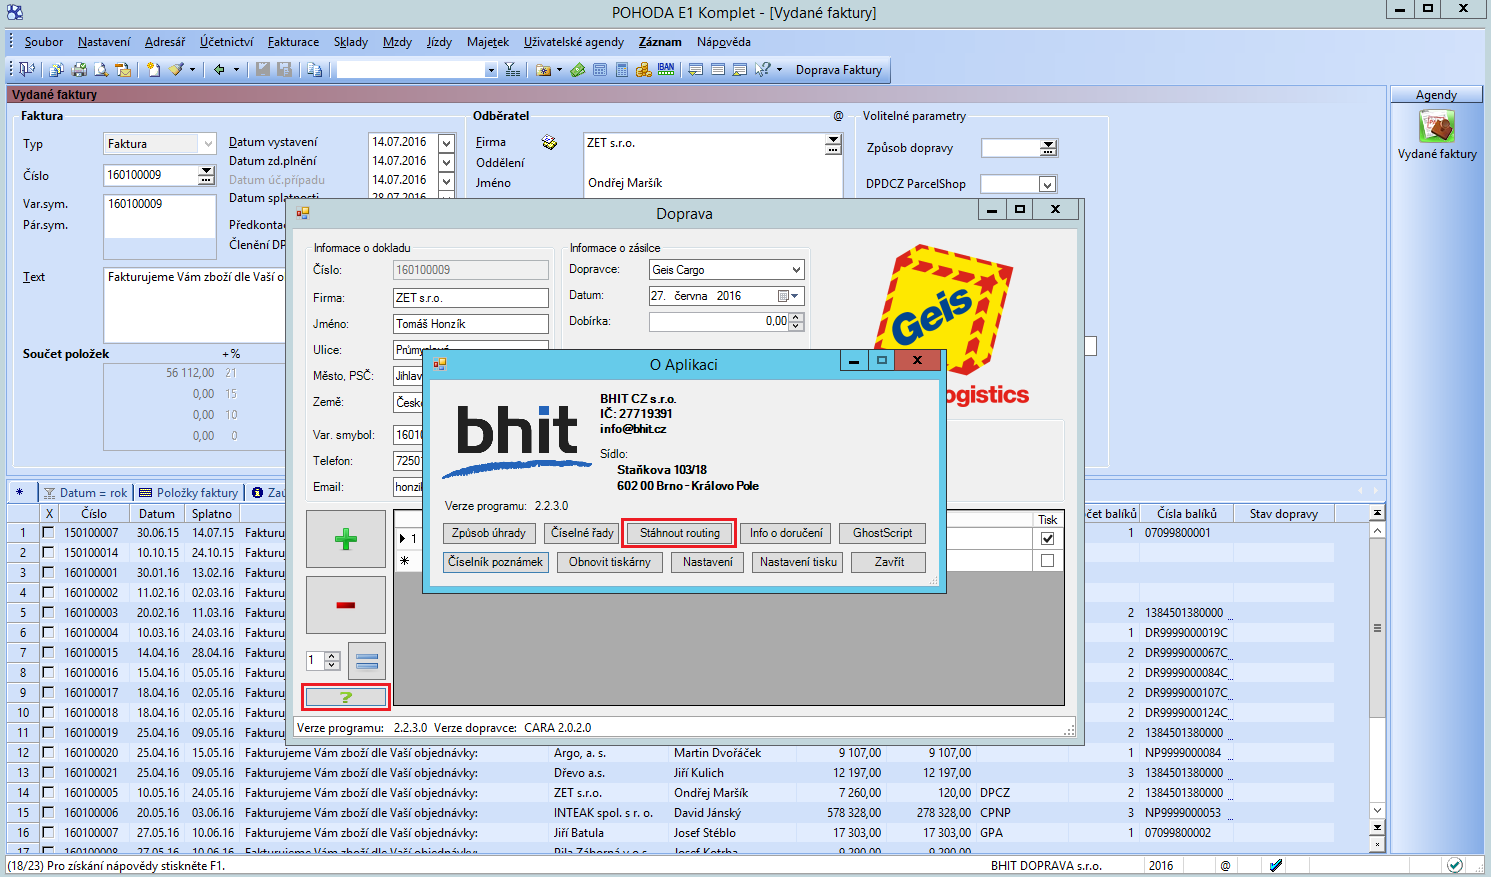
Task: Open the Účetnictví menu
Action: [x=227, y=42]
